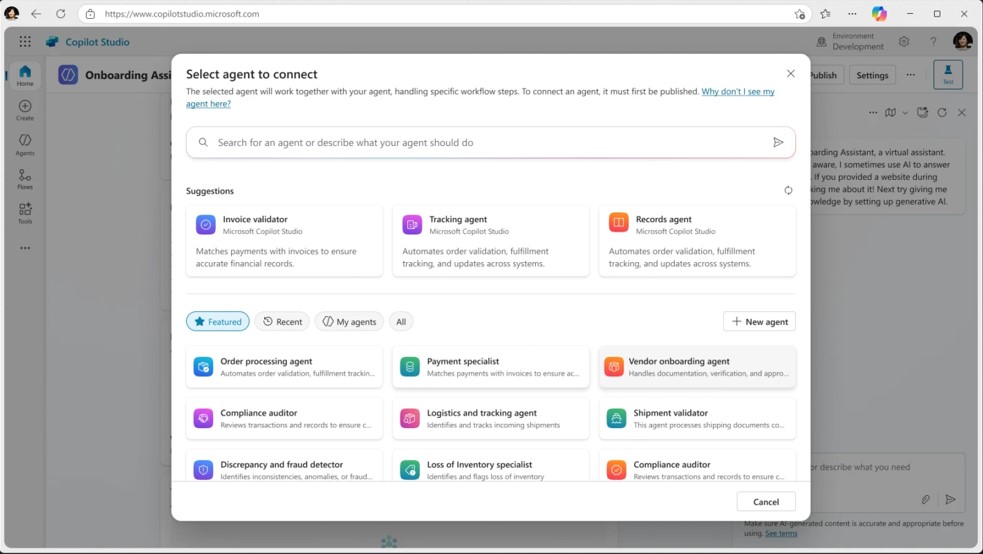Send the test chat message
The image size is (983, 554).
(x=950, y=499)
